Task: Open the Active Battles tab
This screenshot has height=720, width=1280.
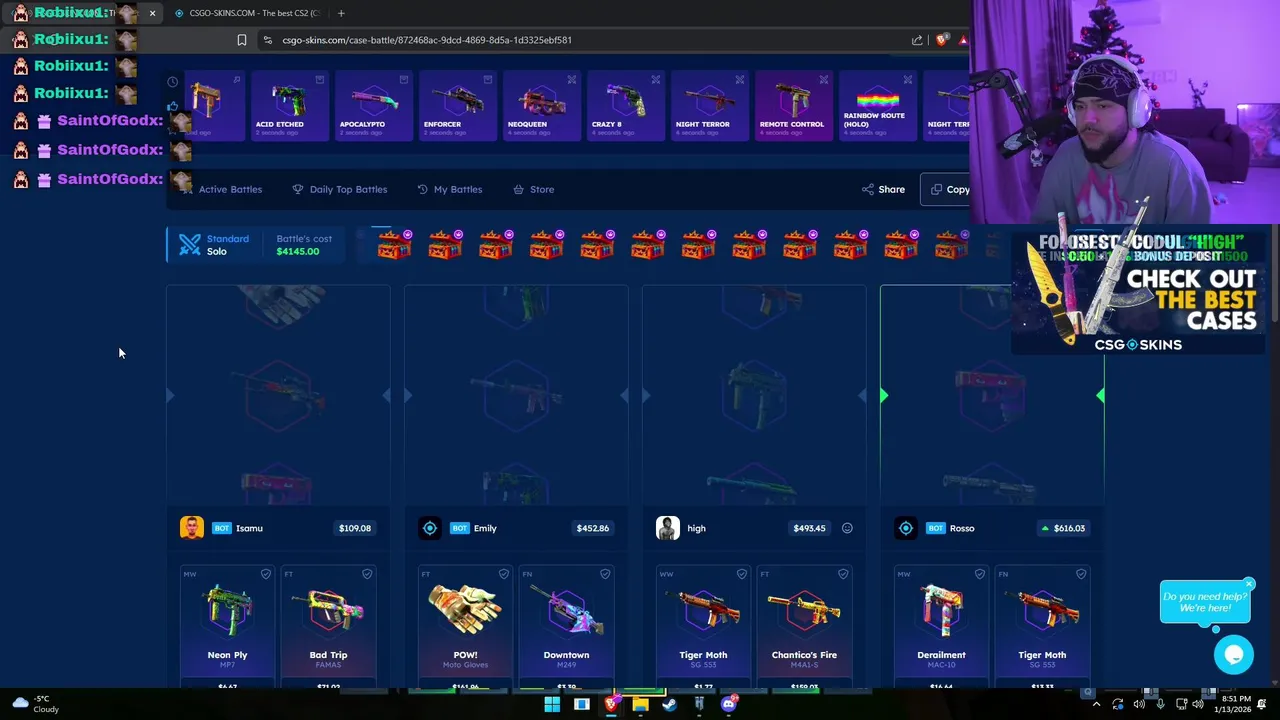Action: (221, 189)
